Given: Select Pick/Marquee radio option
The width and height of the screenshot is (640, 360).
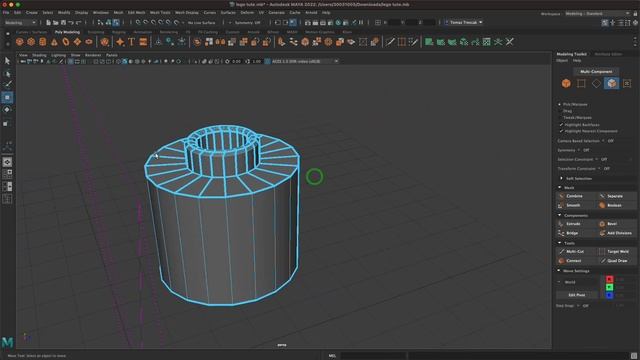Looking at the screenshot, I should click(560, 104).
